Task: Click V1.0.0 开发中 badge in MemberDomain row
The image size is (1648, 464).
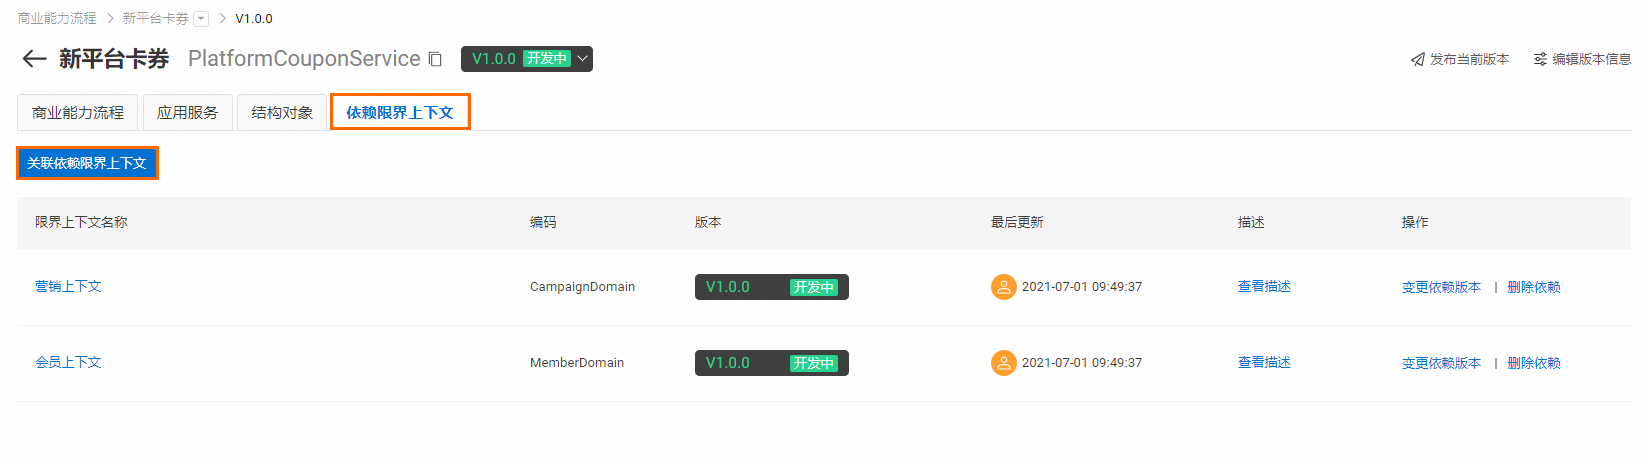Action: 772,363
